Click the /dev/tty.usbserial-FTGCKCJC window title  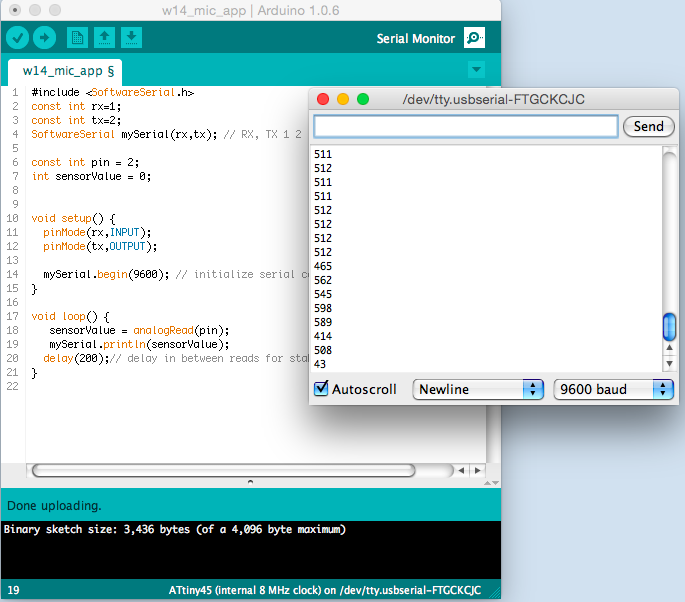pyautogui.click(x=493, y=100)
